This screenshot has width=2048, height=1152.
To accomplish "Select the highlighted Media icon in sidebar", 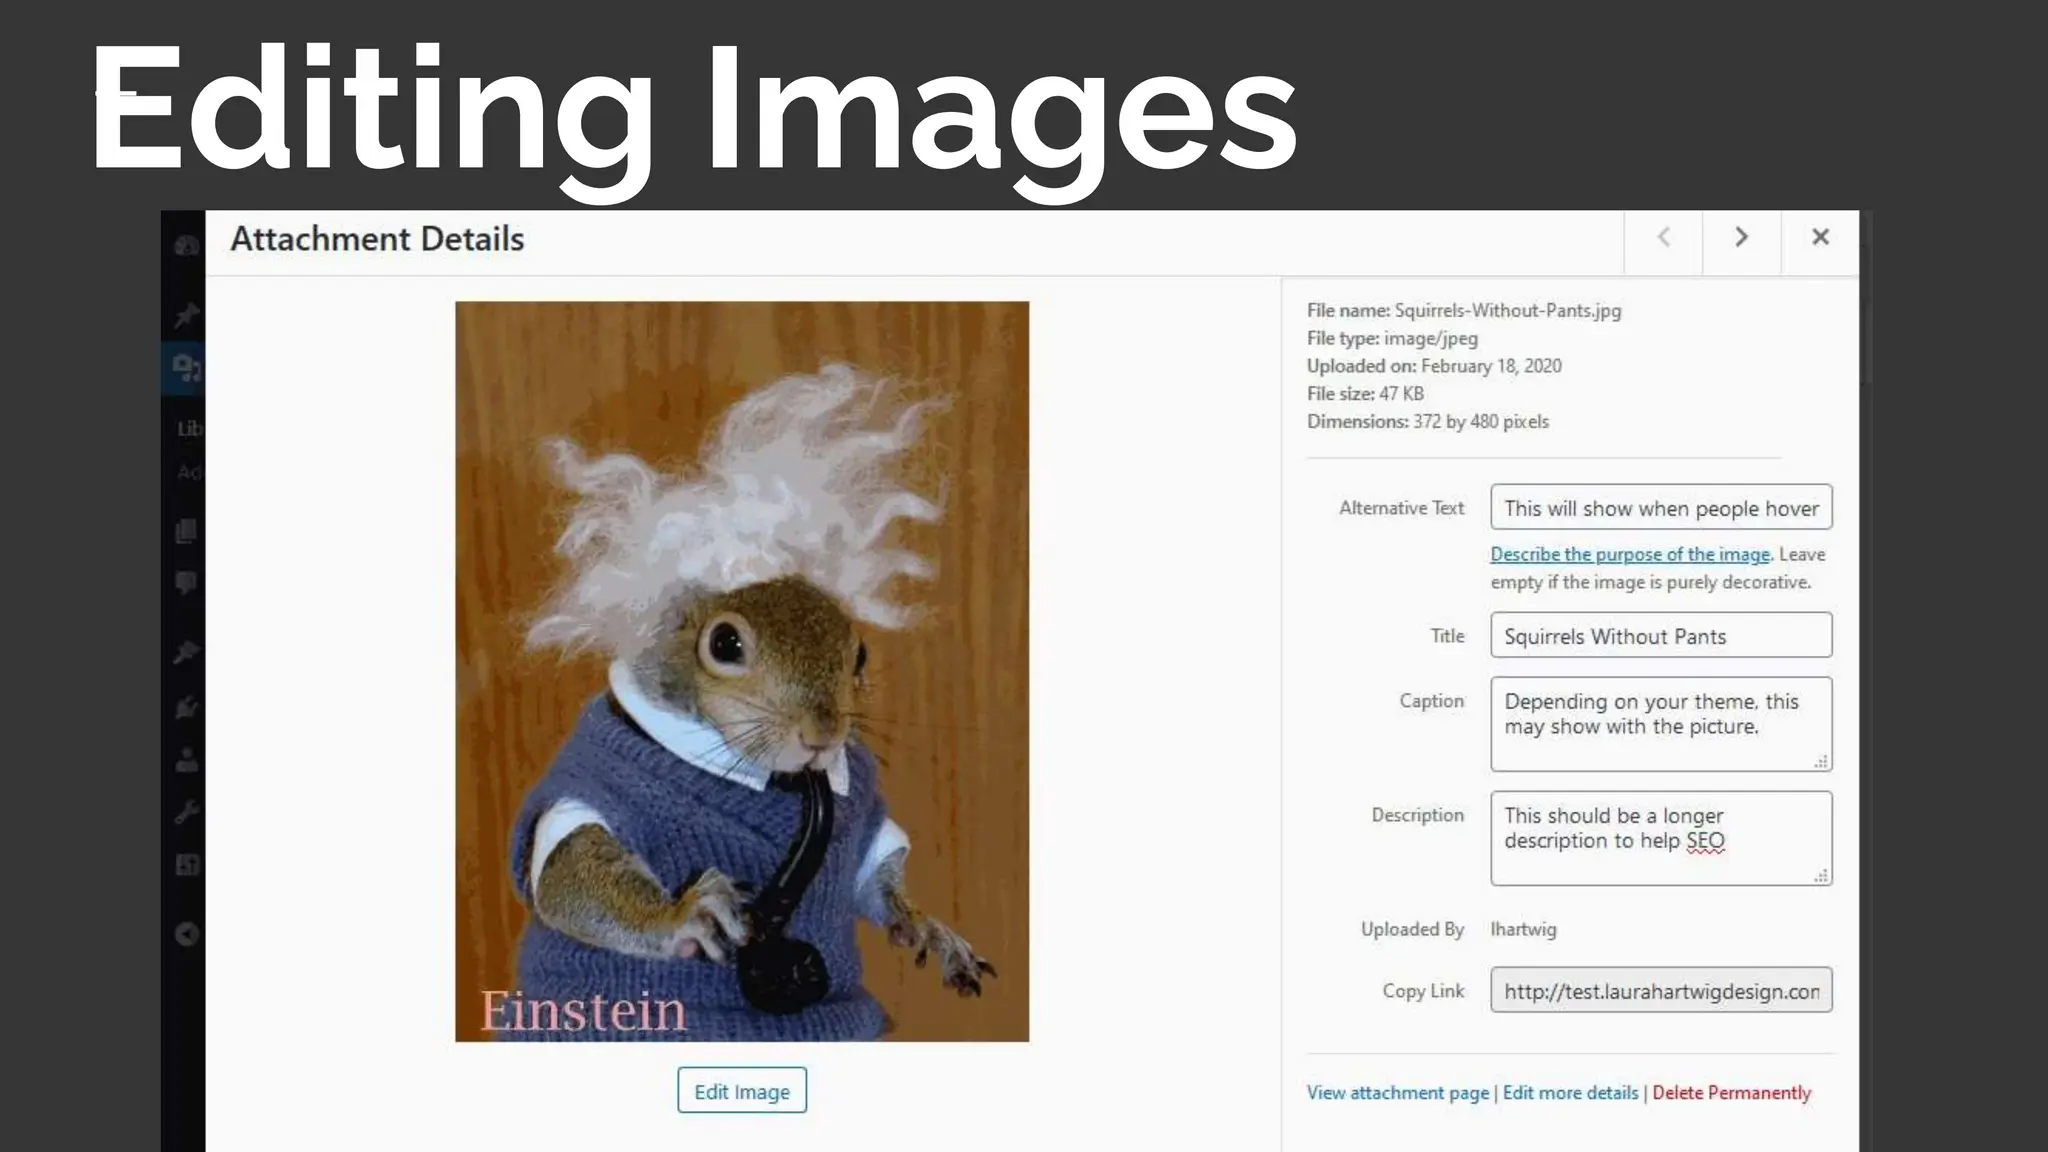I will point(186,368).
